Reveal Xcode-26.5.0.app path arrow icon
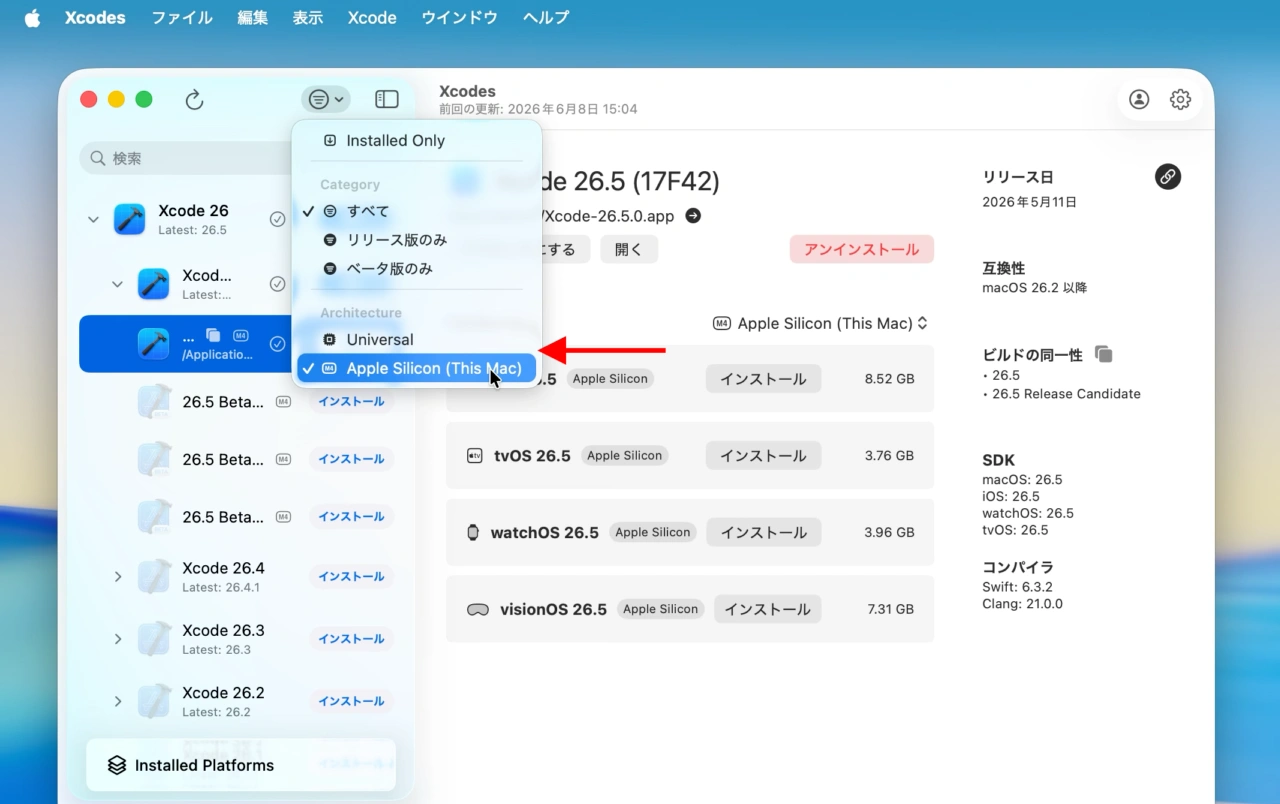The height and width of the screenshot is (804, 1280). click(x=692, y=216)
